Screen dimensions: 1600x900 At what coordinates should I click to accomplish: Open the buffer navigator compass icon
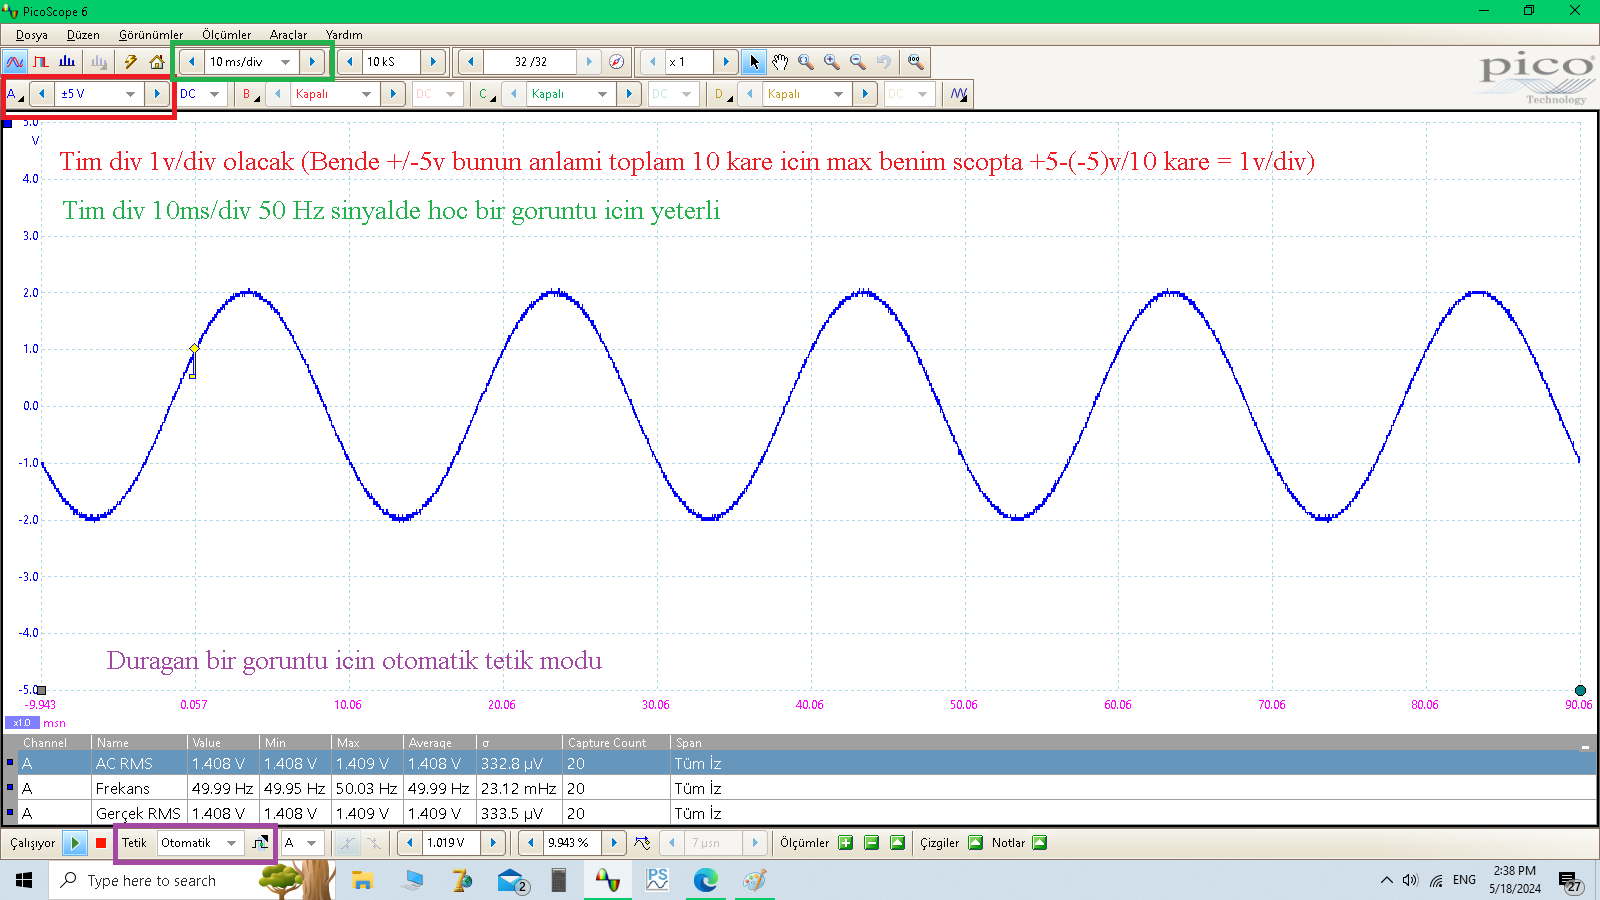(617, 62)
